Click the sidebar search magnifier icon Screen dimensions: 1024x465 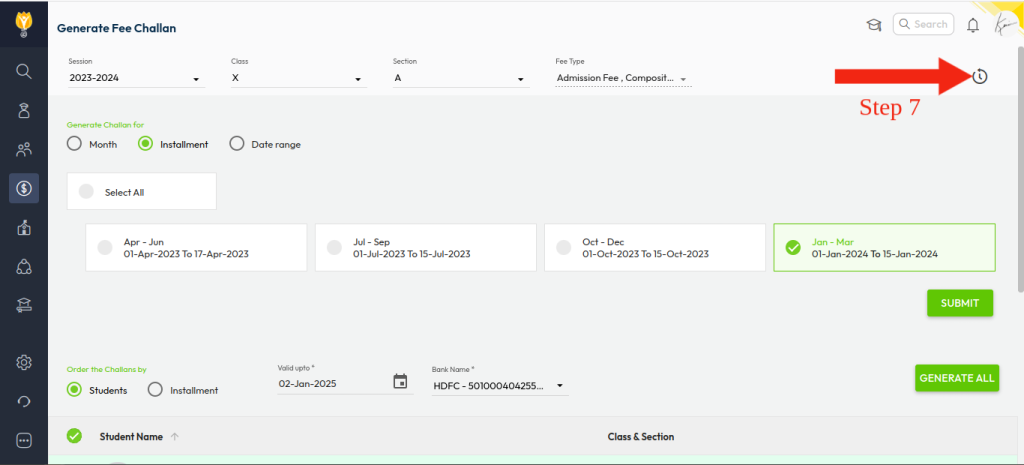coord(24,71)
